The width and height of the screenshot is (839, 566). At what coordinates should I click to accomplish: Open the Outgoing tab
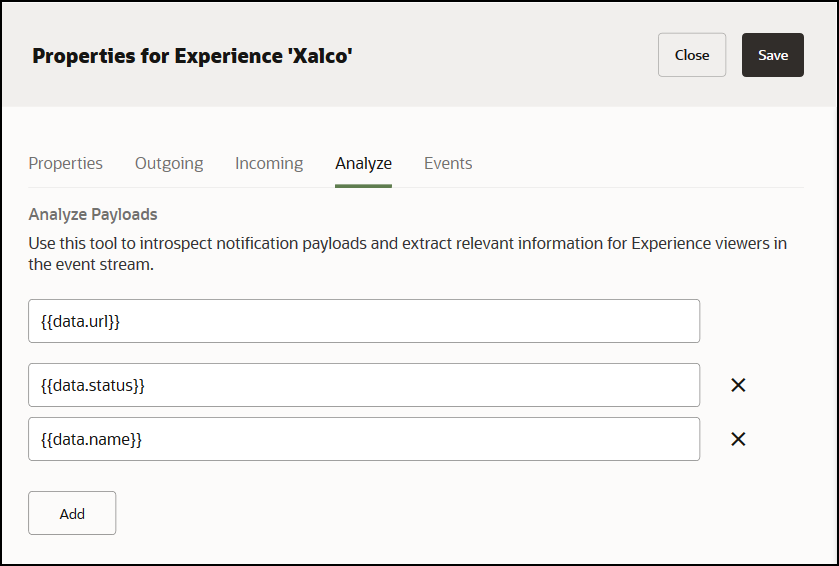pyautogui.click(x=169, y=163)
